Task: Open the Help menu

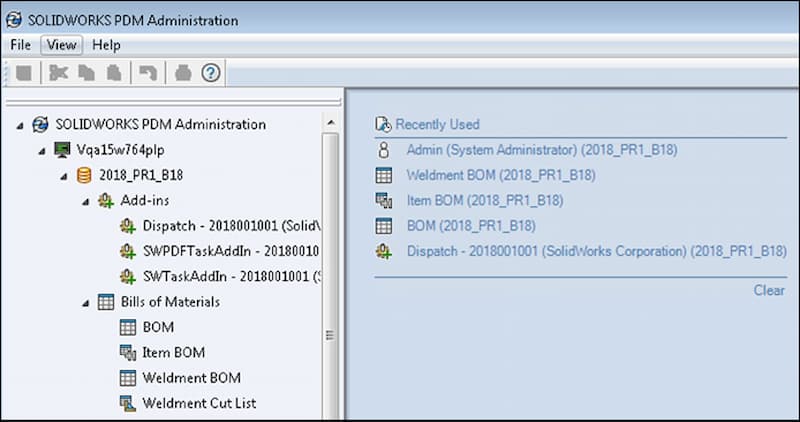Action: [x=106, y=45]
